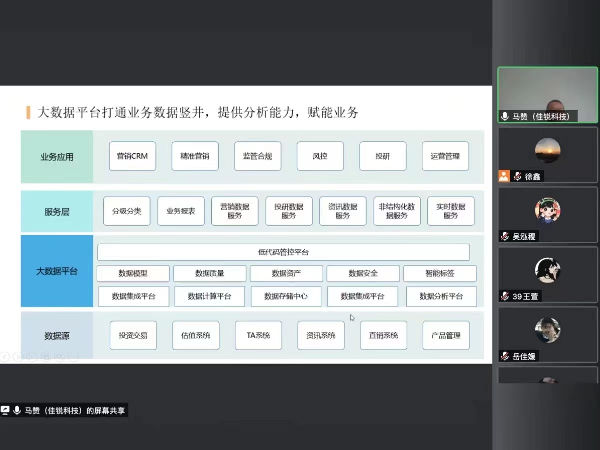The height and width of the screenshot is (450, 600).
Task: Click the 大数据平台 blue label
Action: (x=57, y=272)
